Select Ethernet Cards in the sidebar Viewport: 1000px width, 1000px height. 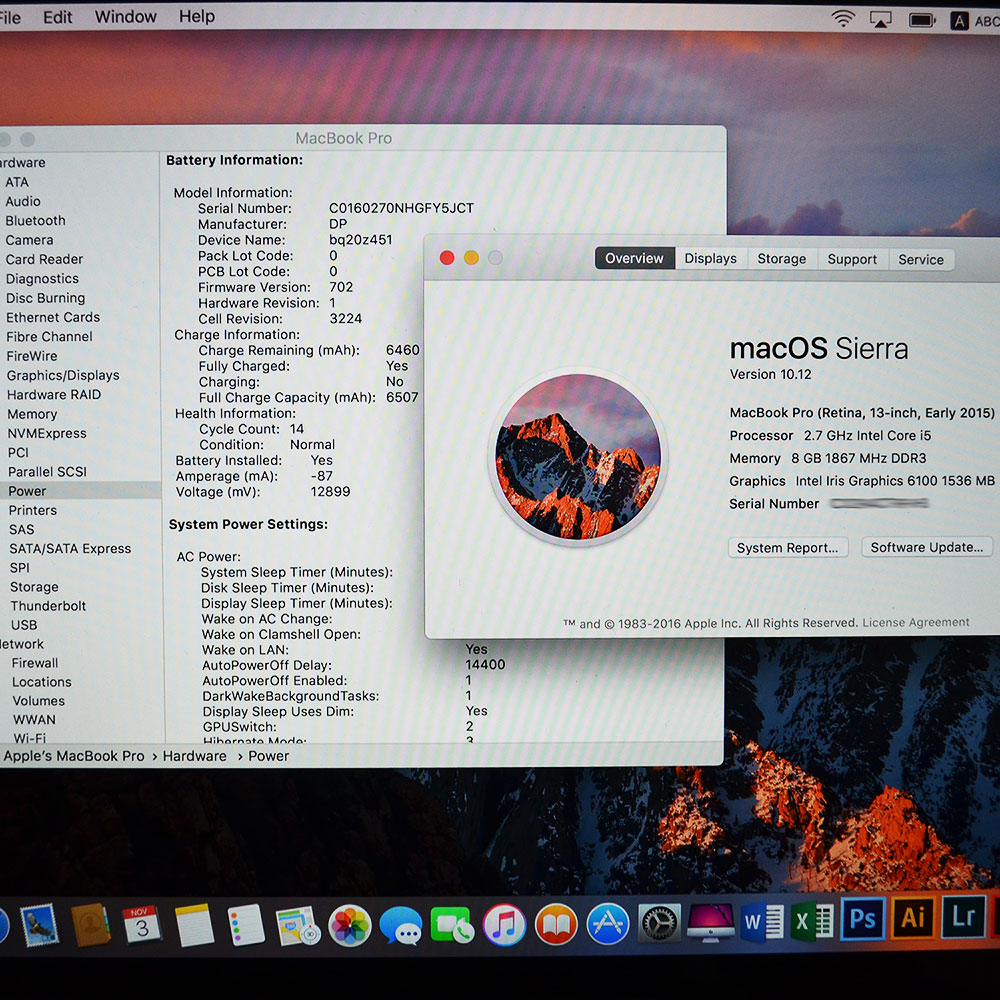point(54,317)
